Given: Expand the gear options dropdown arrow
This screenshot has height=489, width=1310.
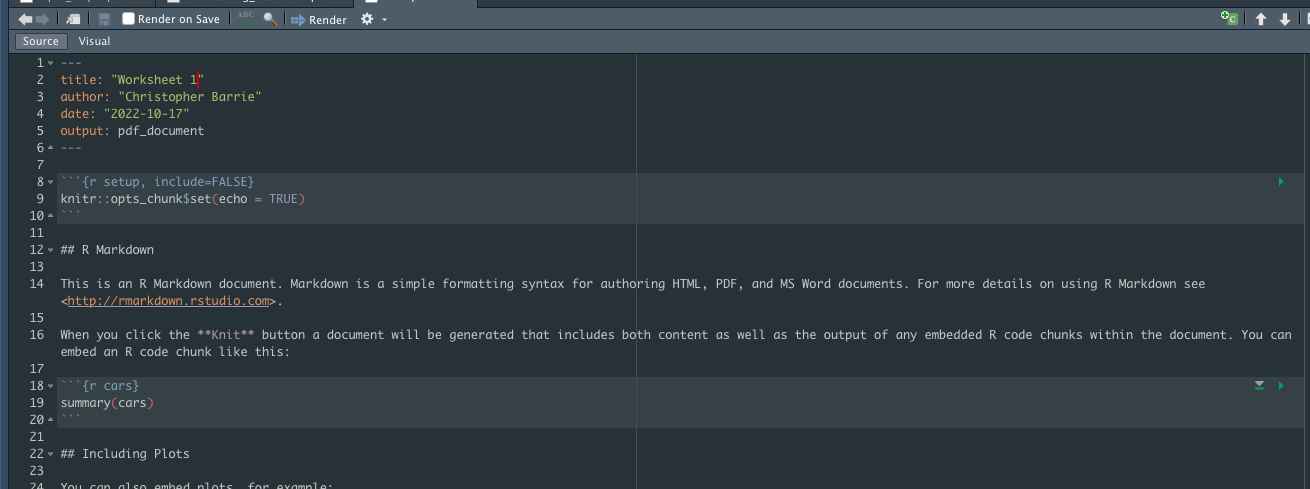Looking at the screenshot, I should [384, 20].
